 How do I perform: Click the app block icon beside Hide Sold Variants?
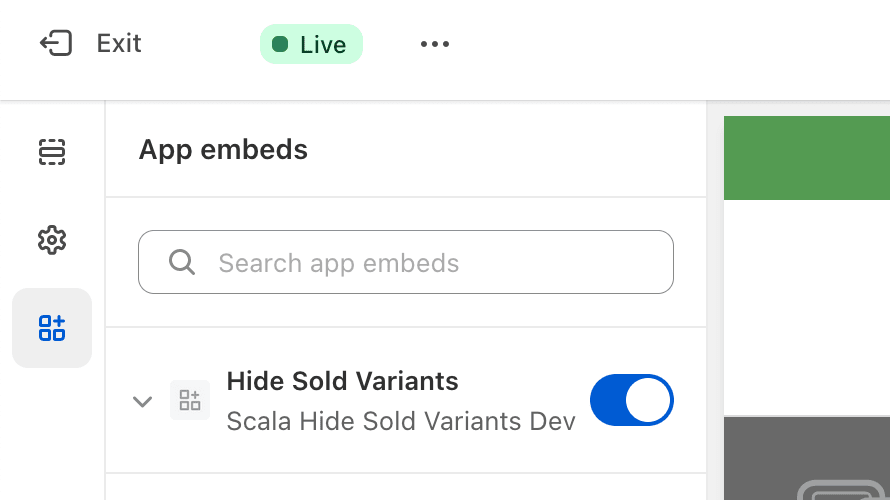190,400
